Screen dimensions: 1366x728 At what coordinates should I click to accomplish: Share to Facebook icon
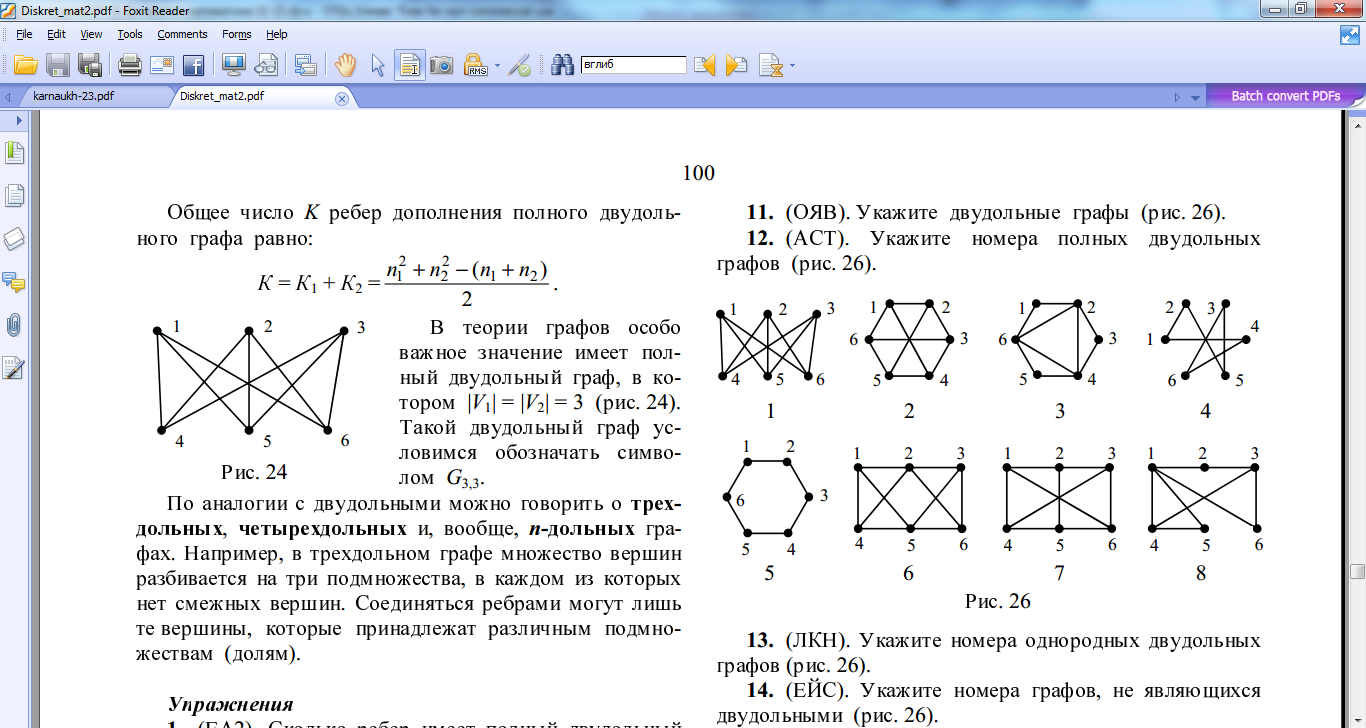coord(193,65)
